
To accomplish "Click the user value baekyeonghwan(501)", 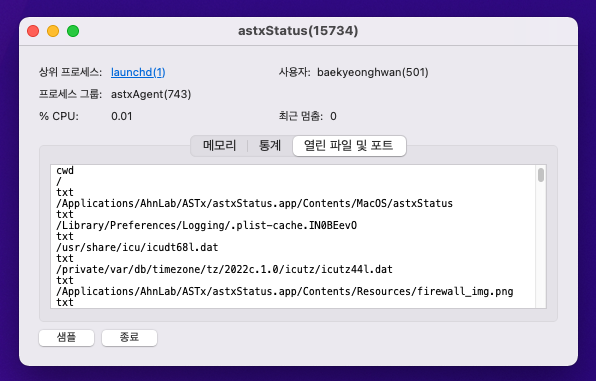I will (372, 72).
